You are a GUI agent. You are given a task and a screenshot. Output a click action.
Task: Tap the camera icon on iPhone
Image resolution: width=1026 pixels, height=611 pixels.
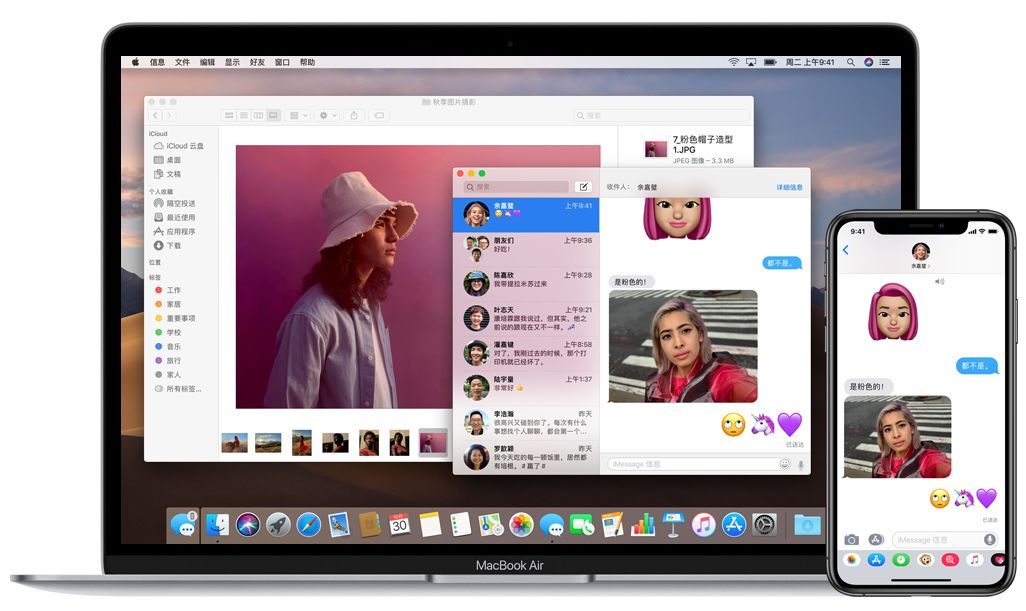pos(852,539)
